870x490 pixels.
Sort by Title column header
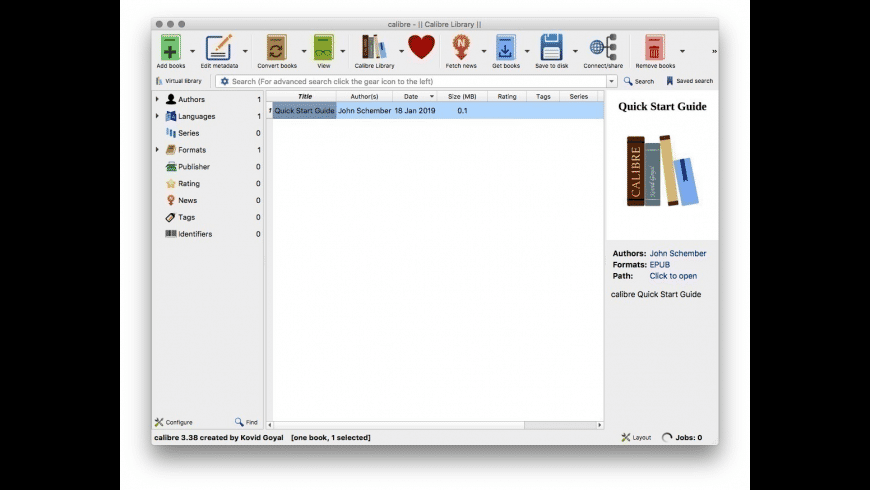click(x=305, y=97)
